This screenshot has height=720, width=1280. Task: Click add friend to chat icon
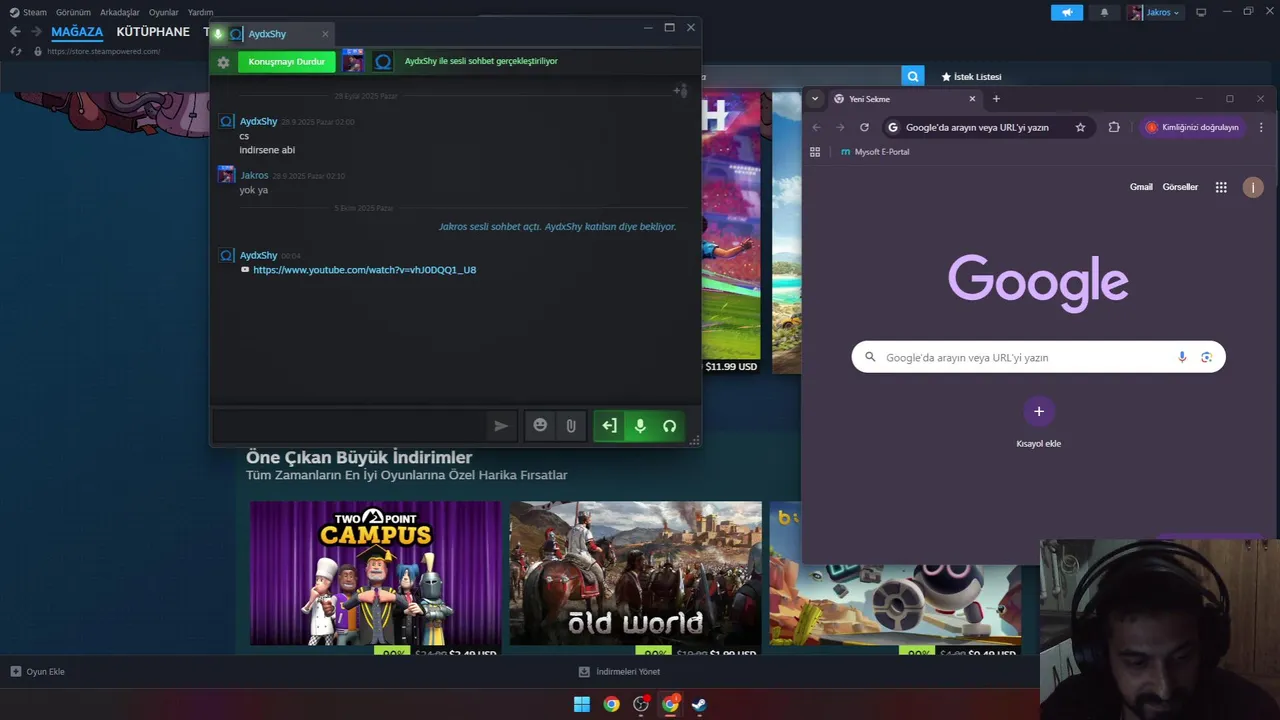pos(680,91)
